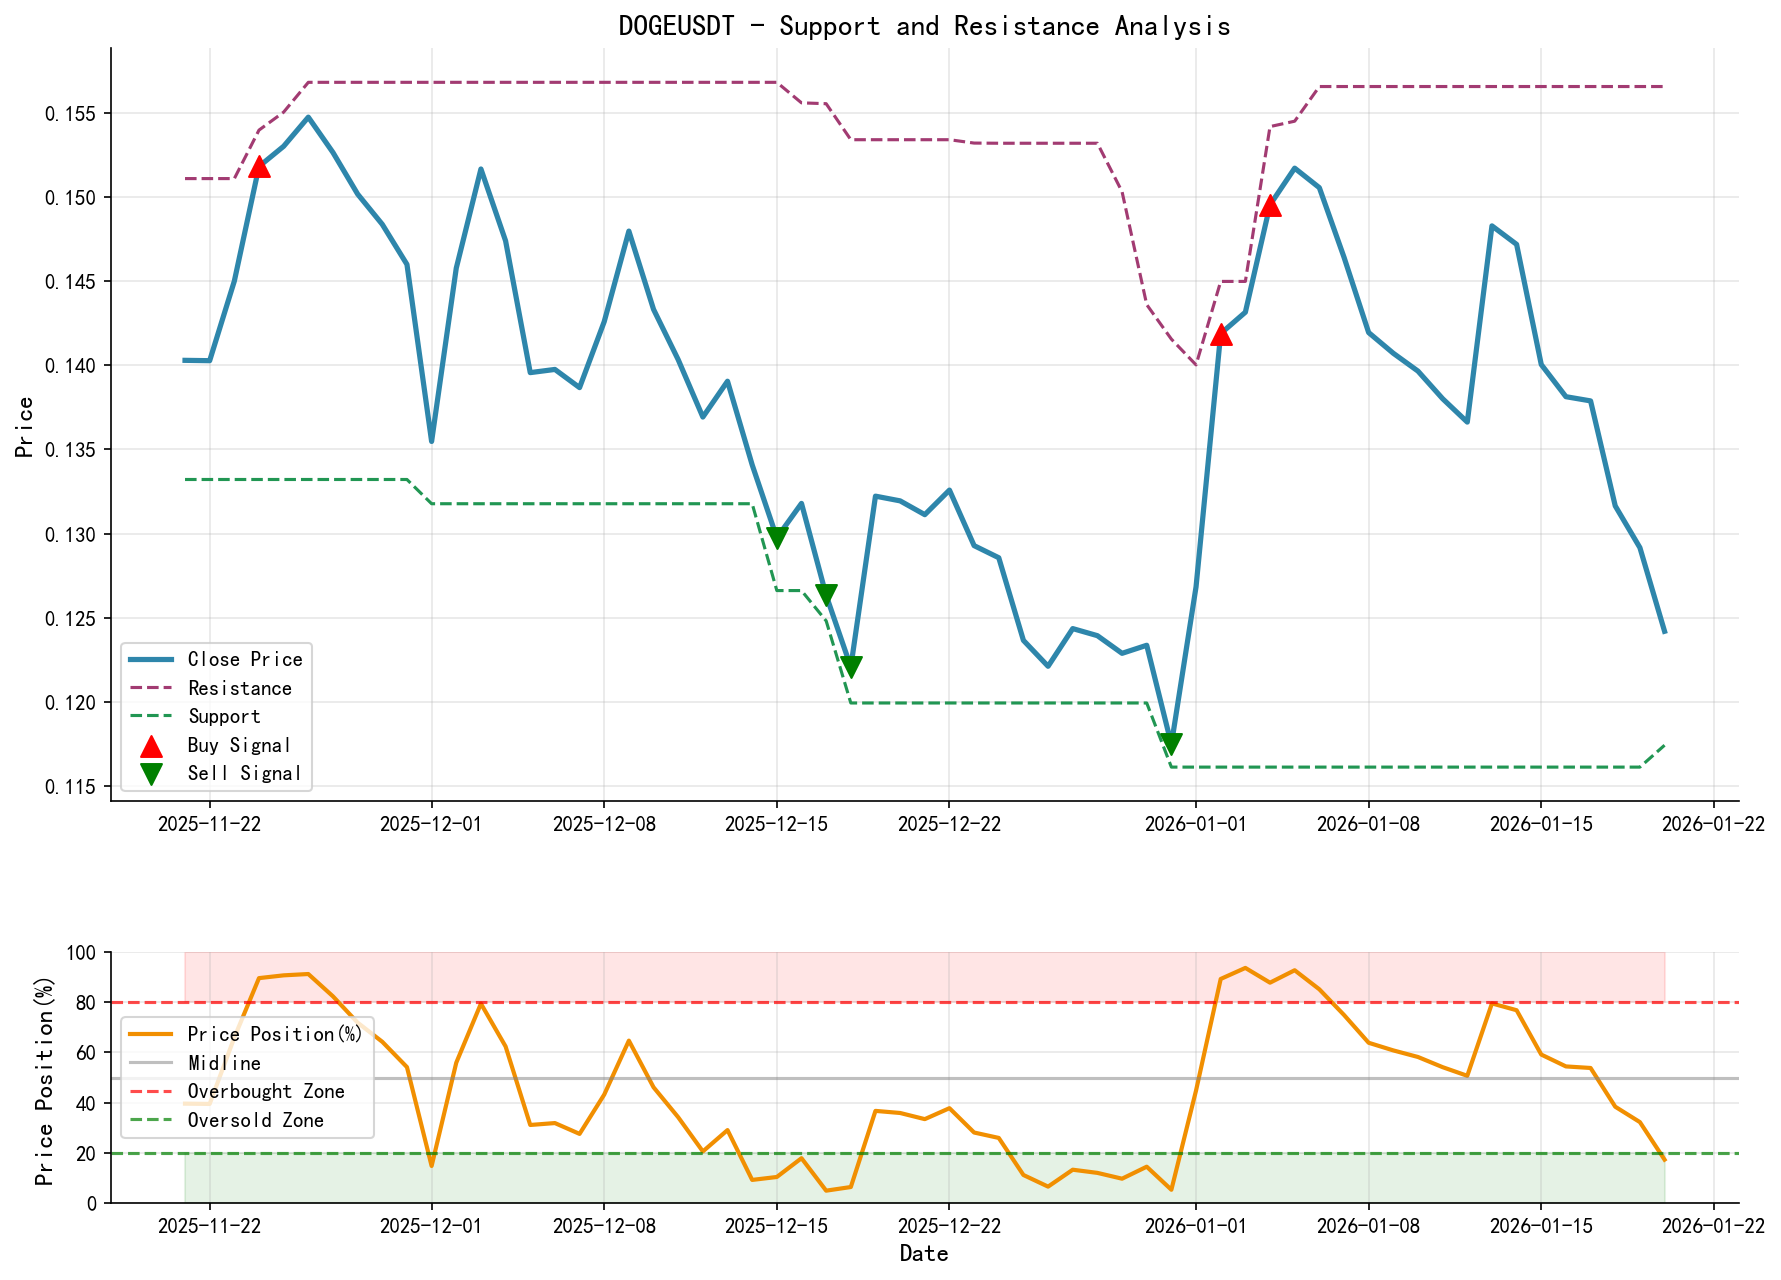Click the sell signal marker near 2025-12-17
This screenshot has width=1781, height=1280.
825,592
